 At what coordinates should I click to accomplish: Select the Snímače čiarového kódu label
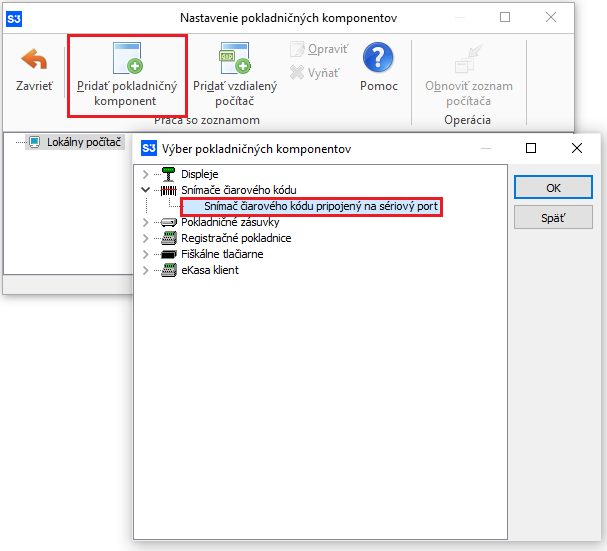[239, 190]
